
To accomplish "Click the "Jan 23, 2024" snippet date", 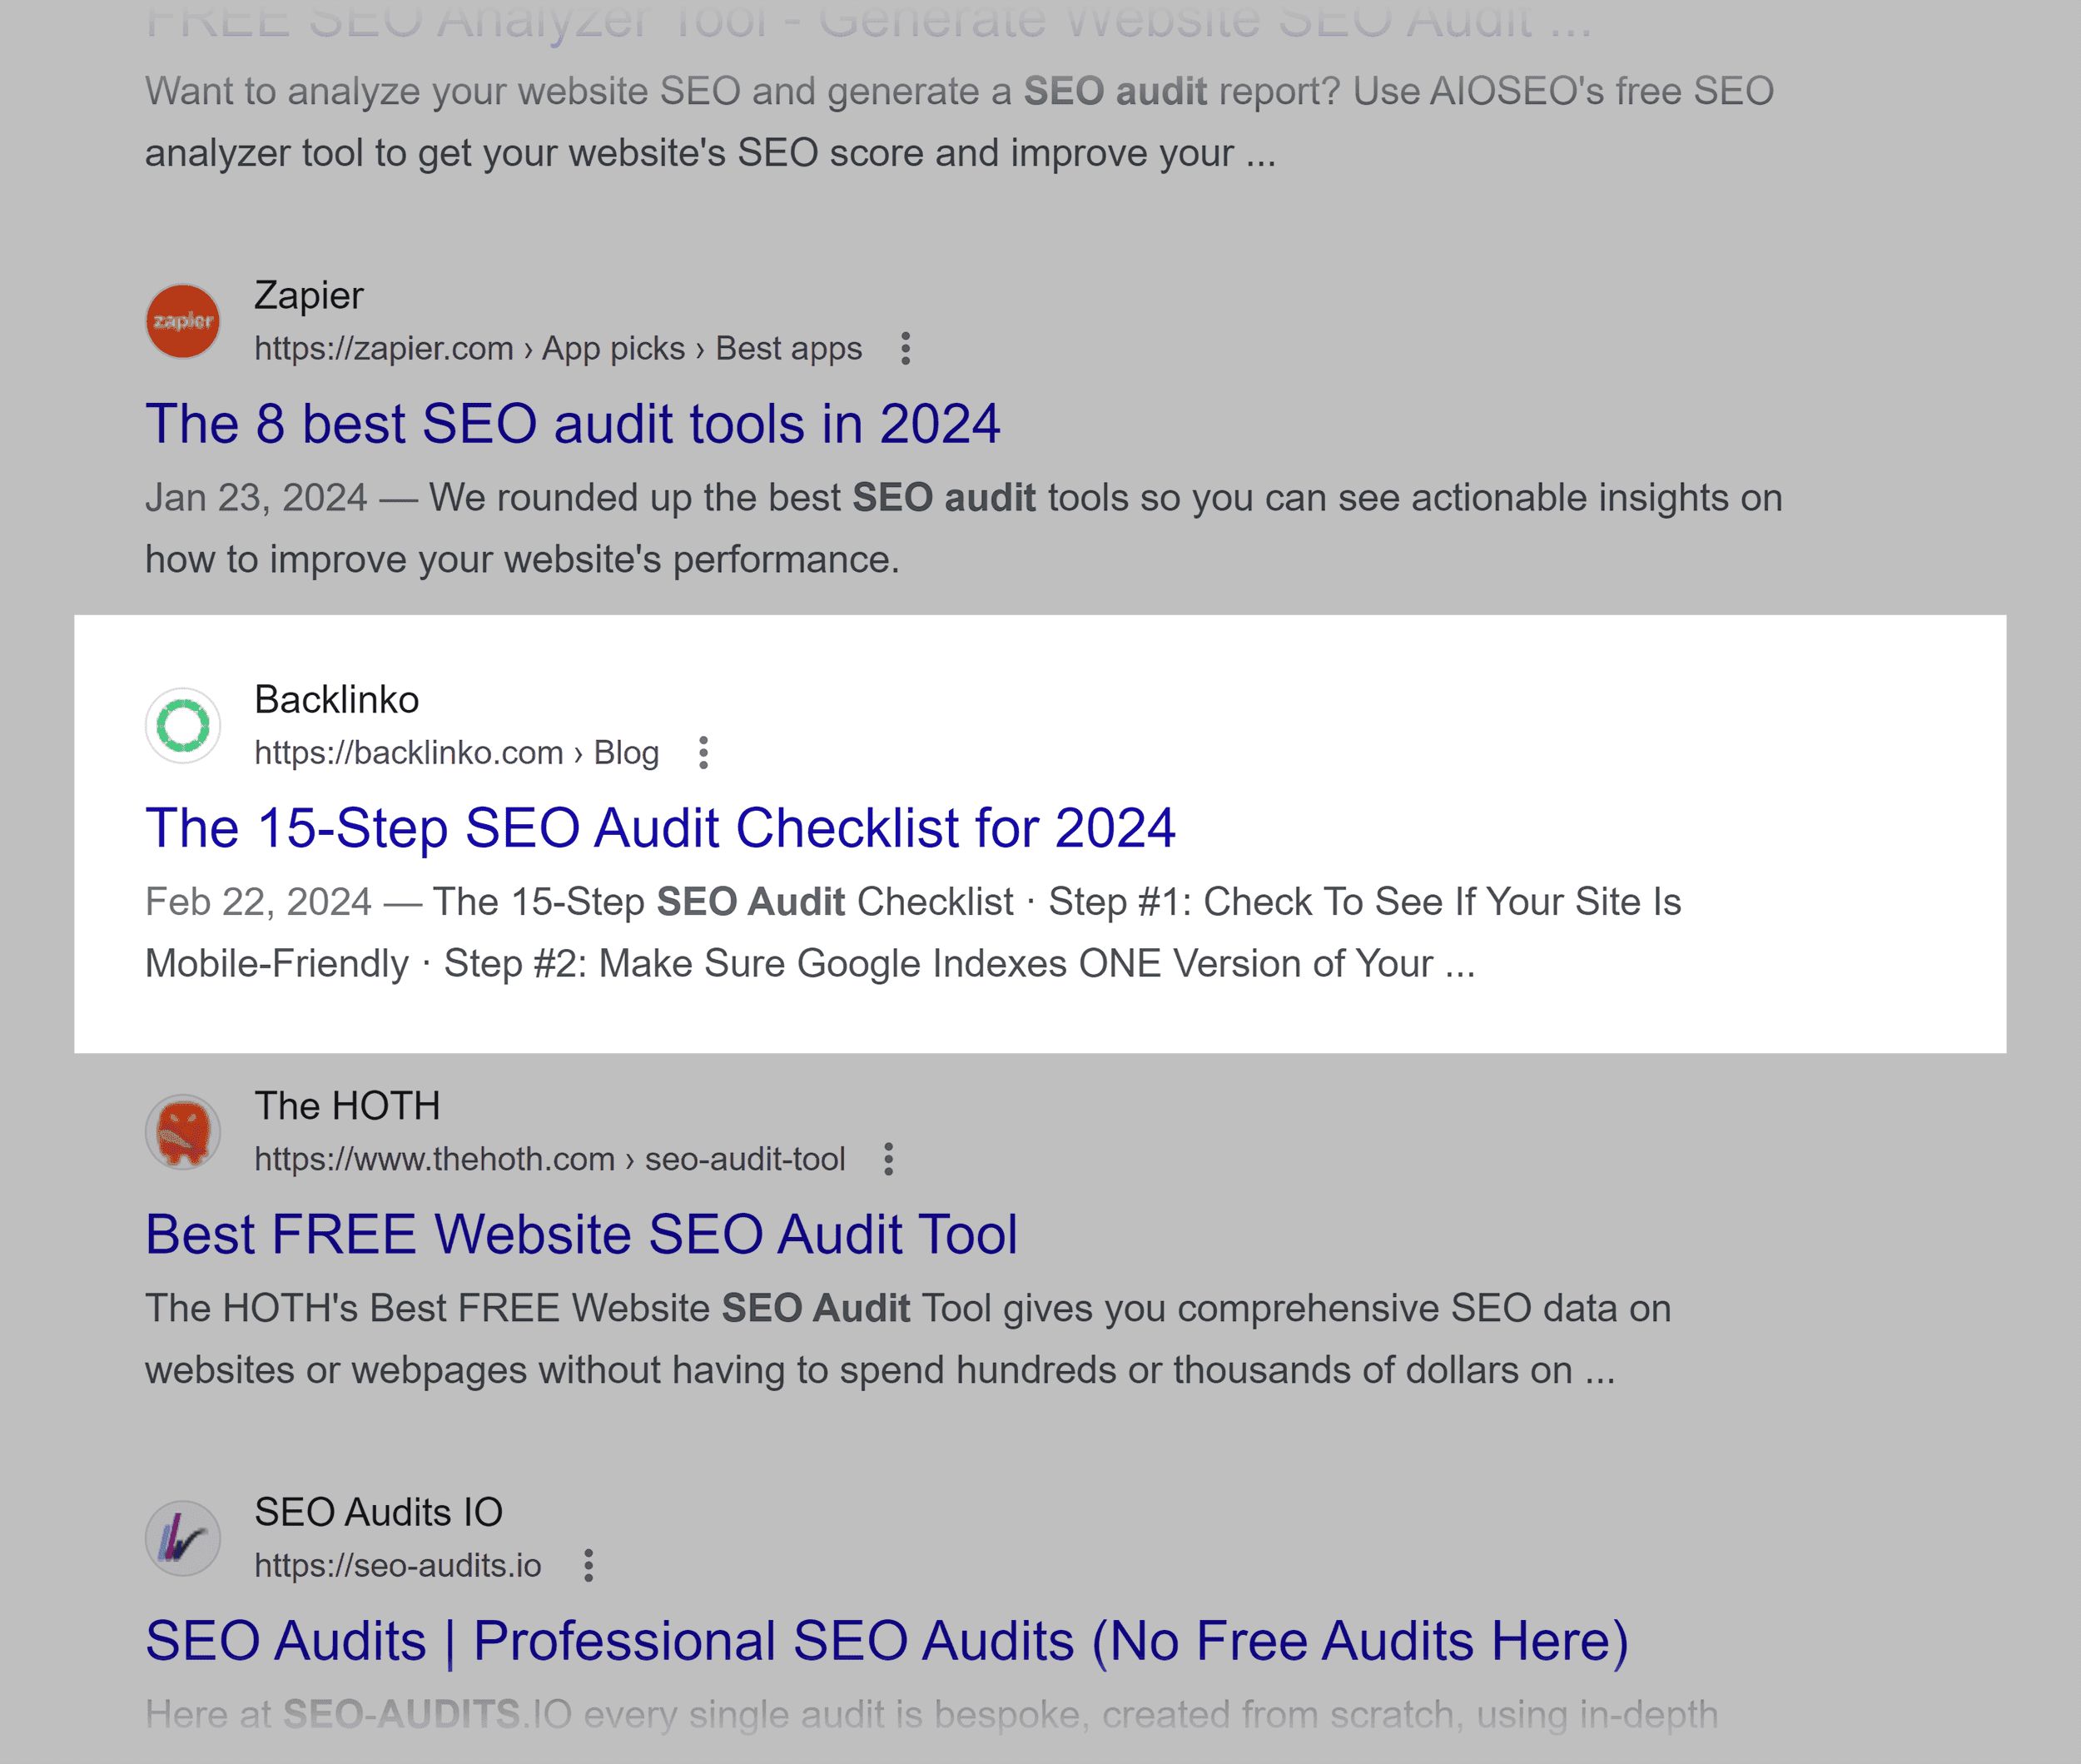I will coord(256,498).
